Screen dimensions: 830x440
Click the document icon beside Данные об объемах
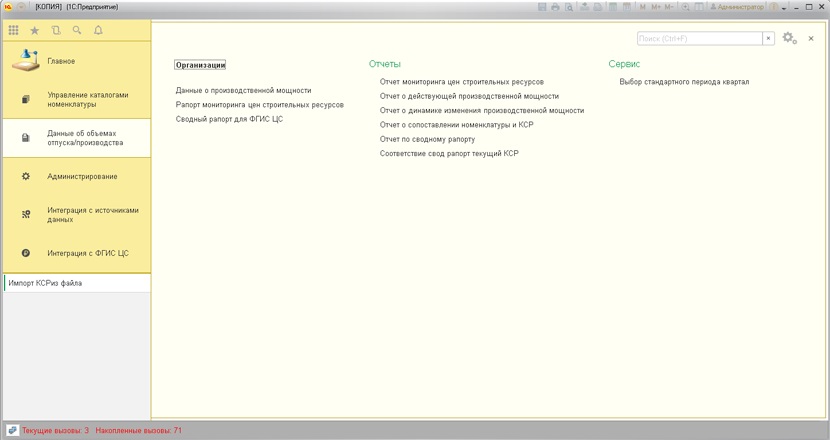(x=25, y=138)
